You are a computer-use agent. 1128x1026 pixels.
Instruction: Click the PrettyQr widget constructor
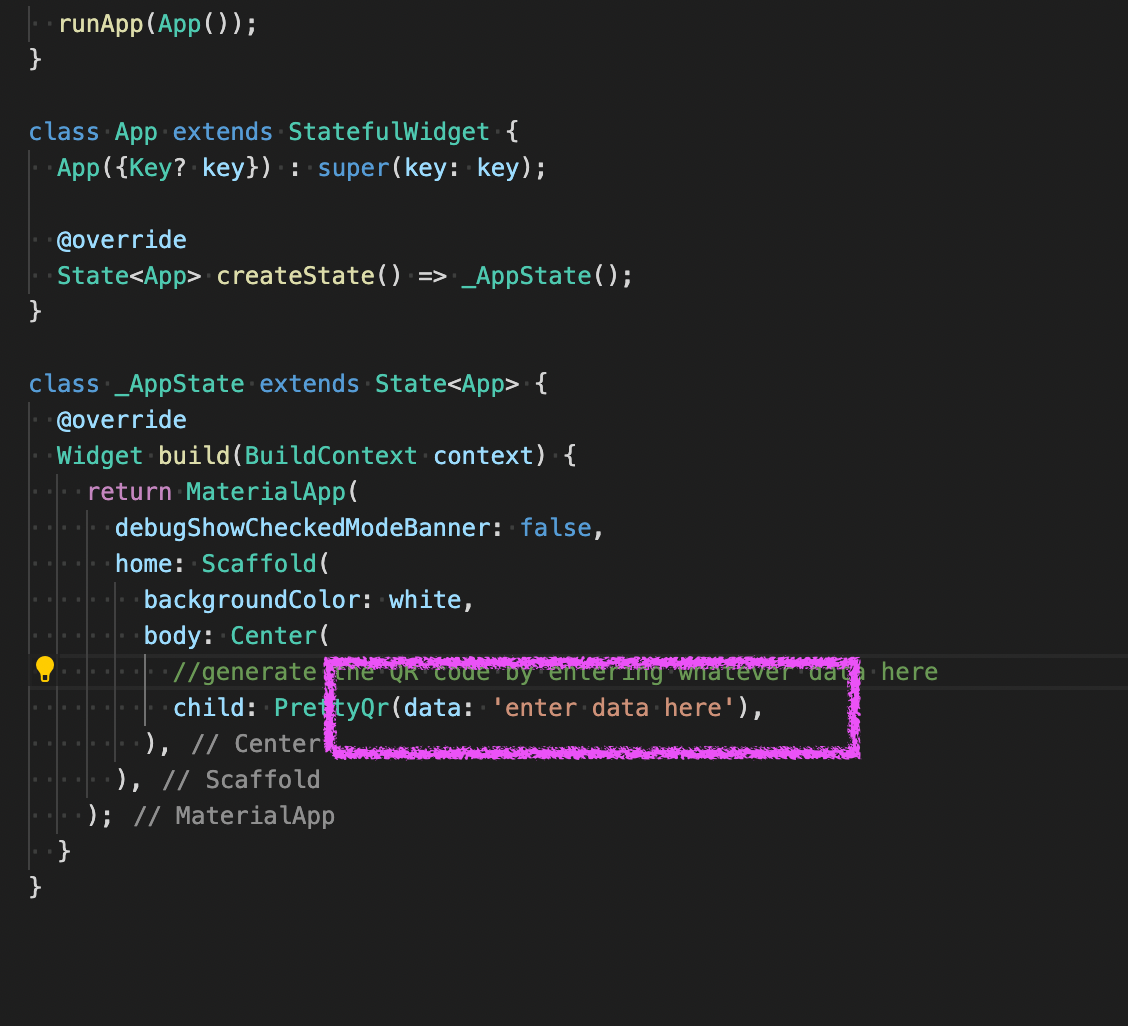[330, 707]
